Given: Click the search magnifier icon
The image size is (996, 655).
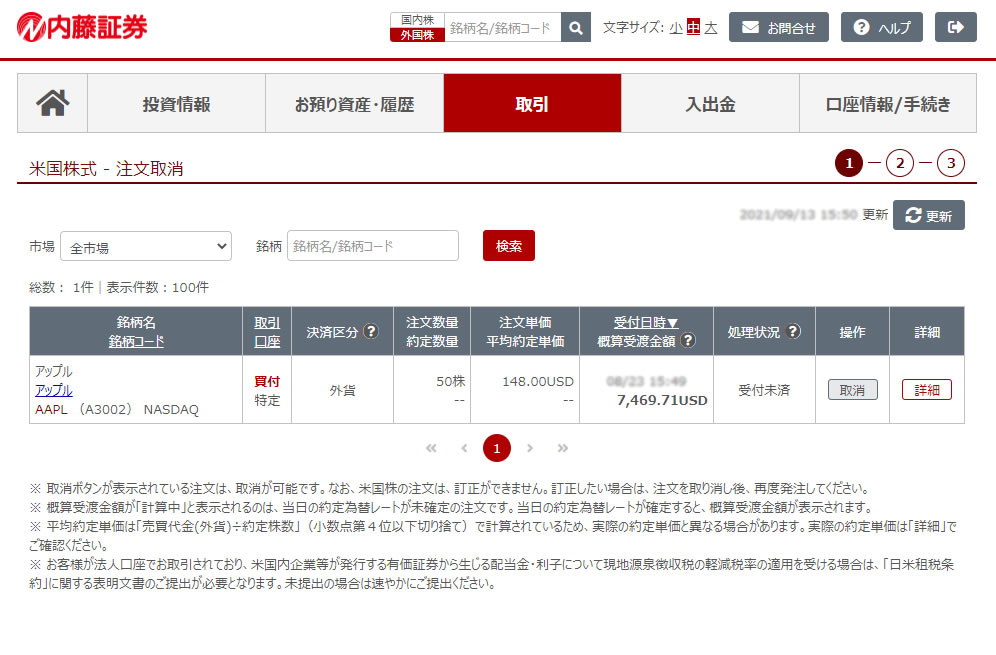Looking at the screenshot, I should click(575, 28).
